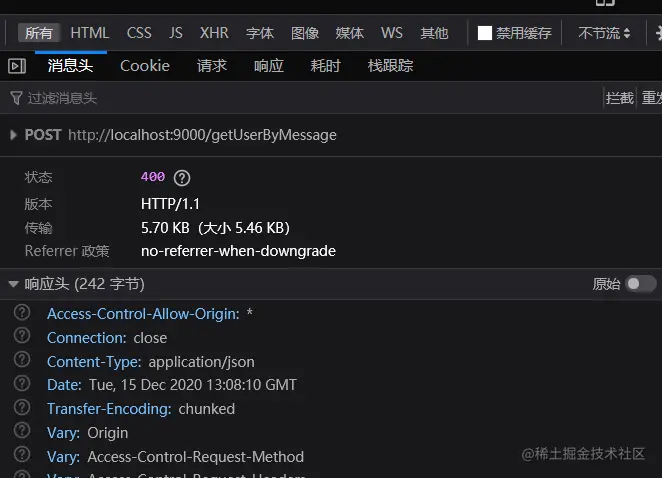The height and width of the screenshot is (478, 662).
Task: Click the status code 400 value
Action: (x=153, y=177)
